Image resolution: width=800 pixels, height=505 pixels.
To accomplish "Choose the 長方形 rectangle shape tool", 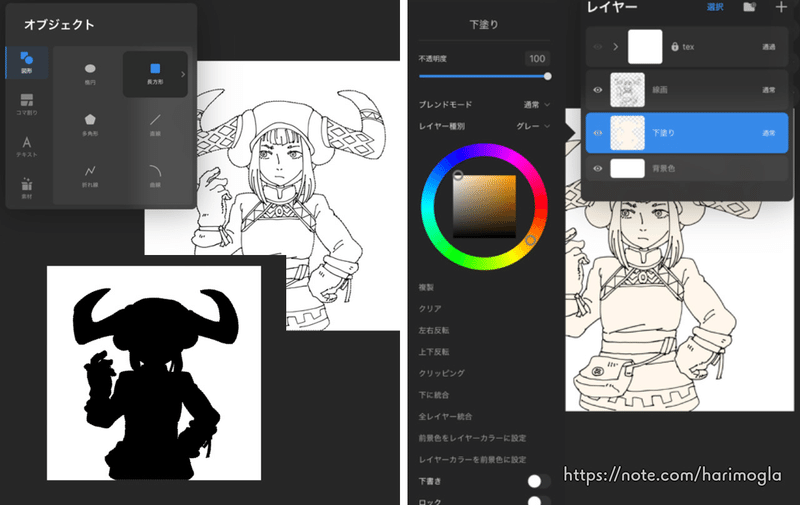I will click(x=155, y=74).
